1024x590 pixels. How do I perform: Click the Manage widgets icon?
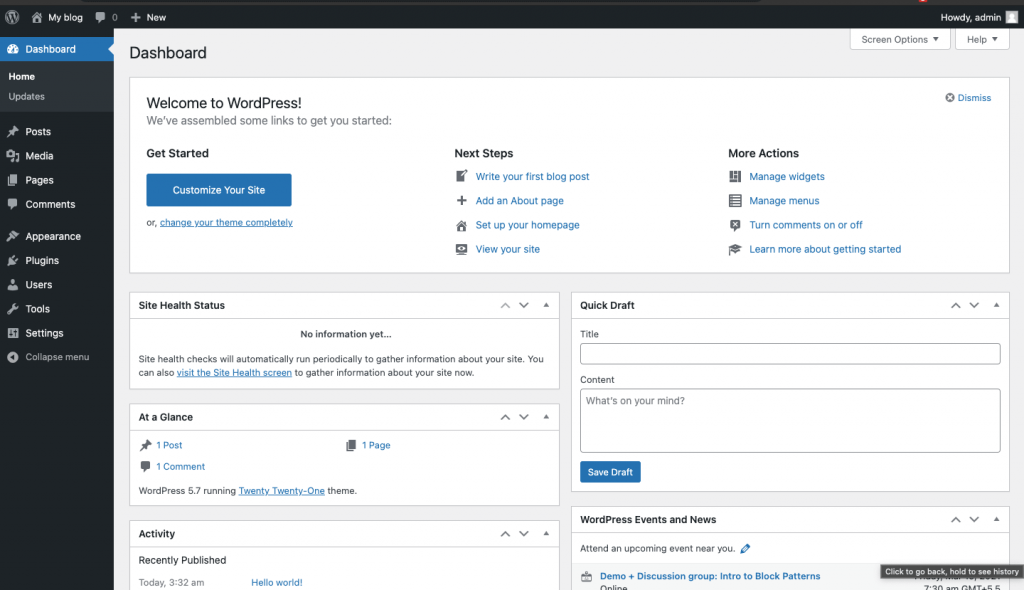point(735,176)
